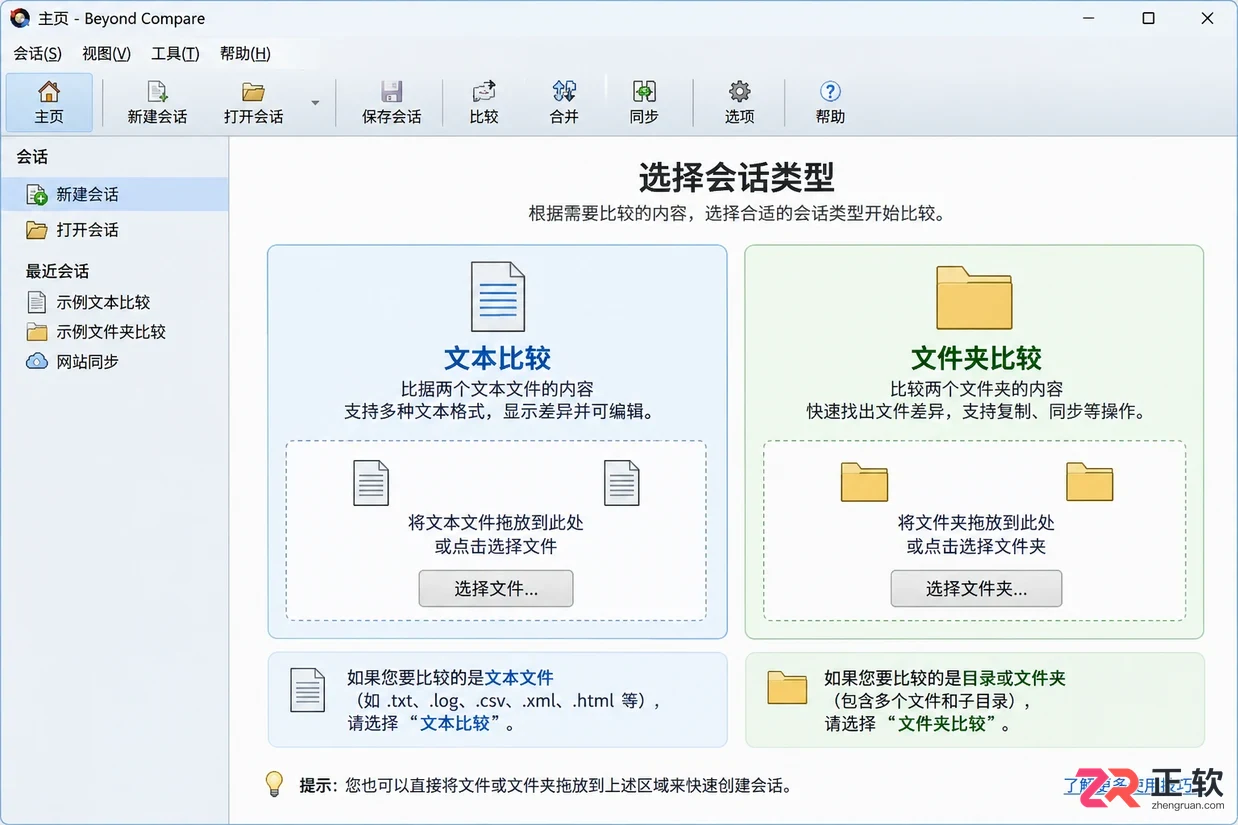
Task: Click the 新建会话 toolbar icon
Action: click(157, 92)
